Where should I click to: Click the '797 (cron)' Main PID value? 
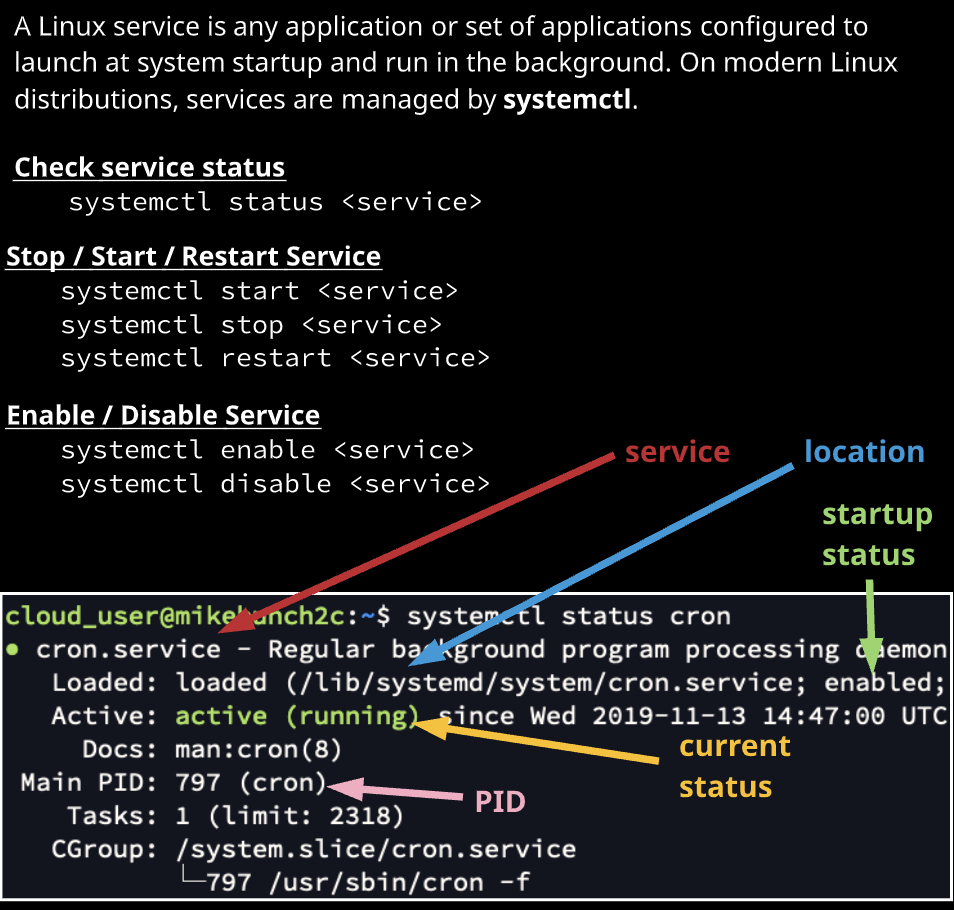pyautogui.click(x=251, y=782)
